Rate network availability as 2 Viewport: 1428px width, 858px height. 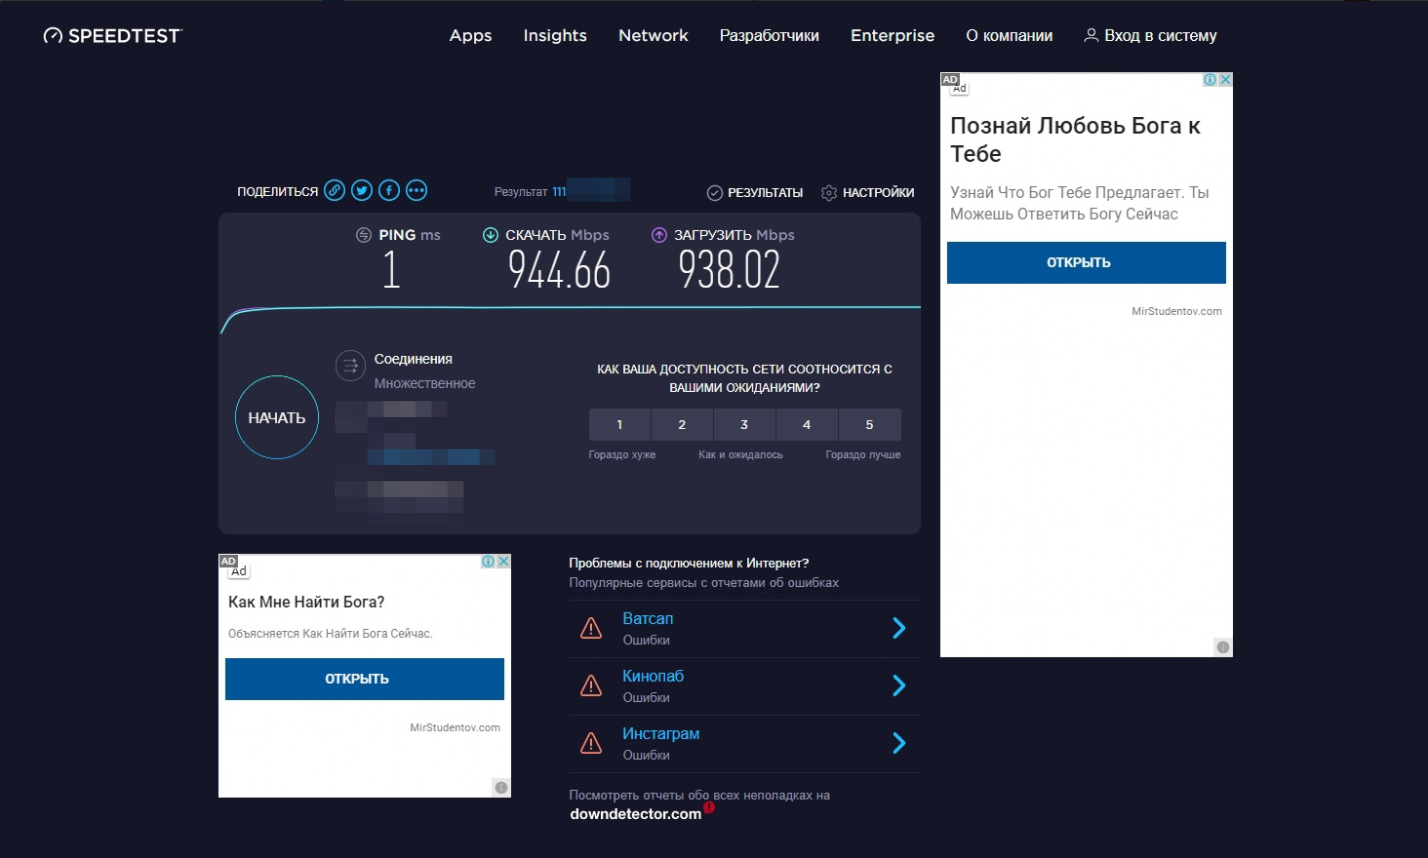coord(682,425)
